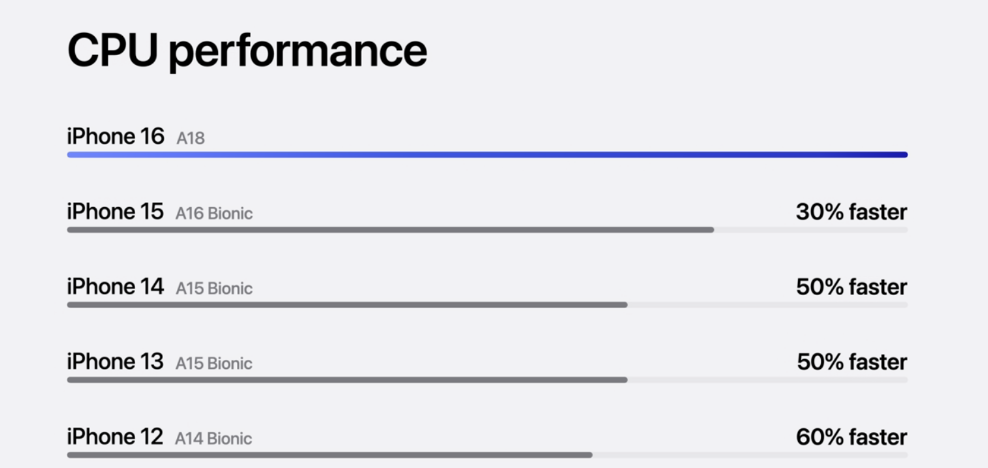Click the iPhone 14 gray performance bar
The image size is (988, 468).
(x=347, y=305)
